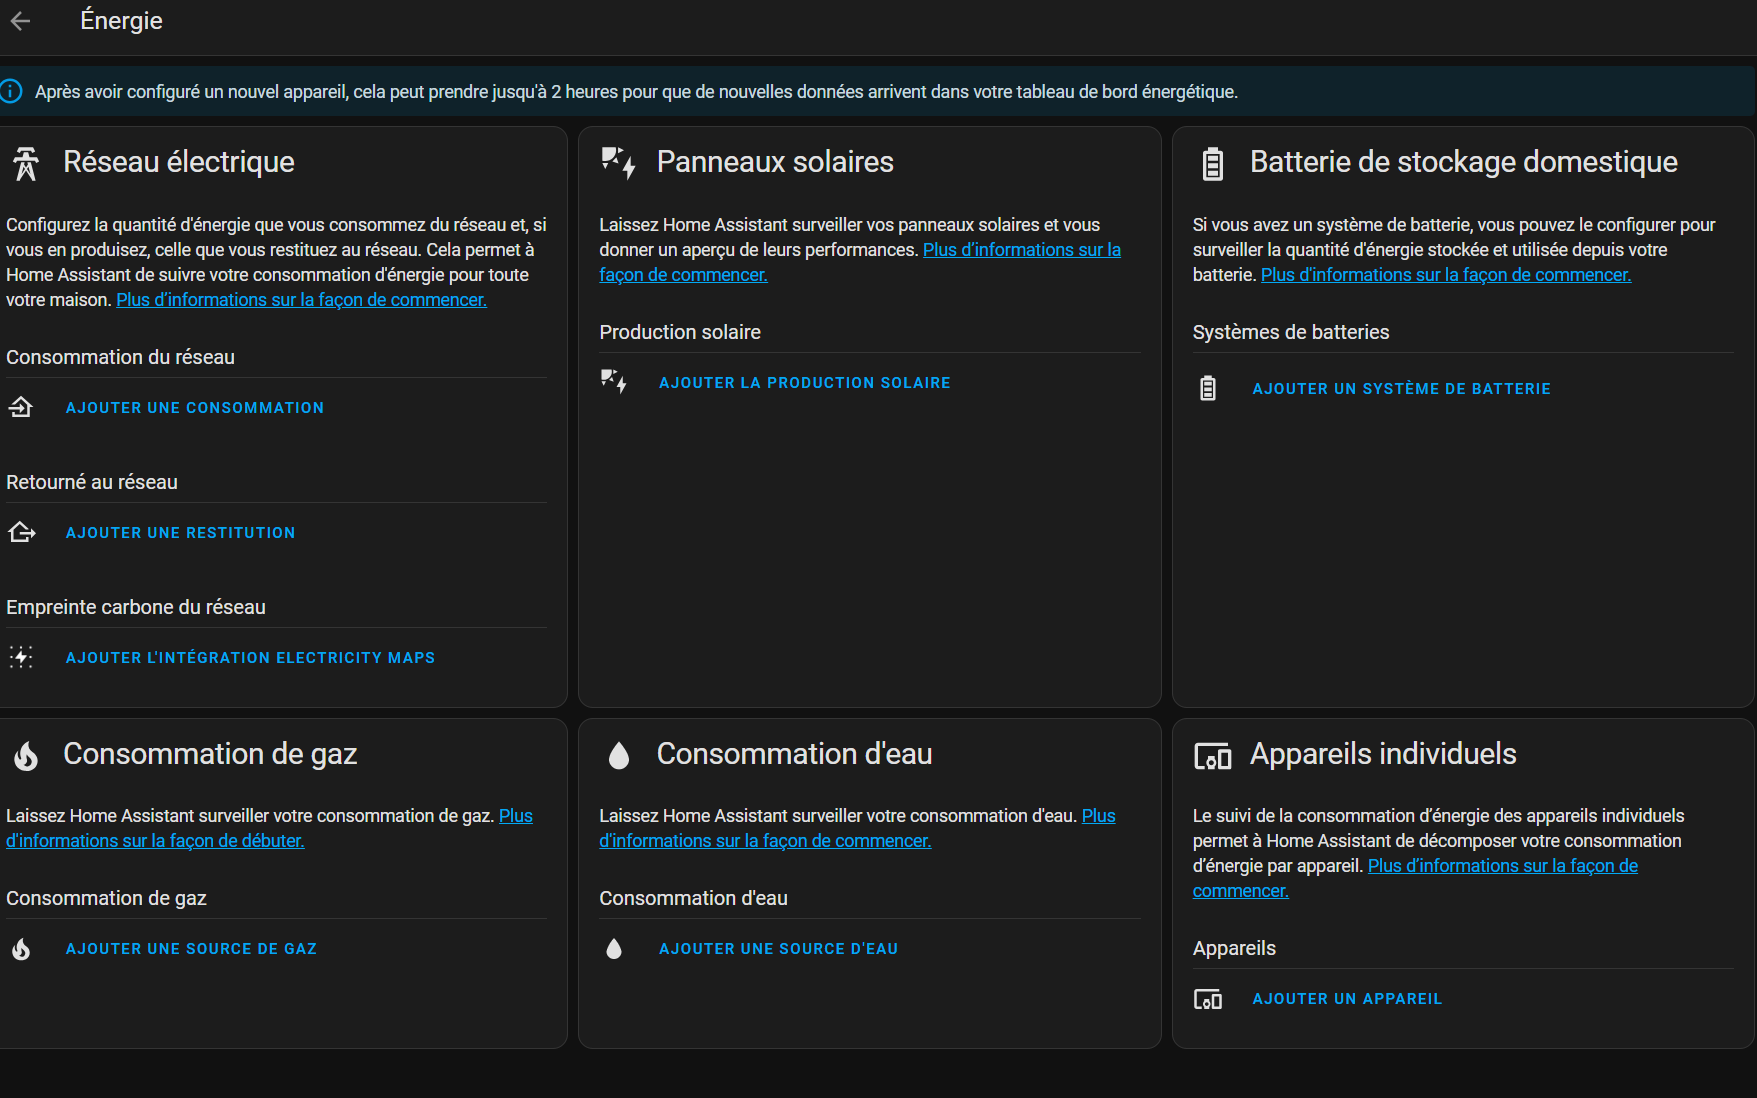The image size is (1757, 1098).
Task: Click the solar panel icon beside Panneaux solaires heading
Action: (618, 162)
